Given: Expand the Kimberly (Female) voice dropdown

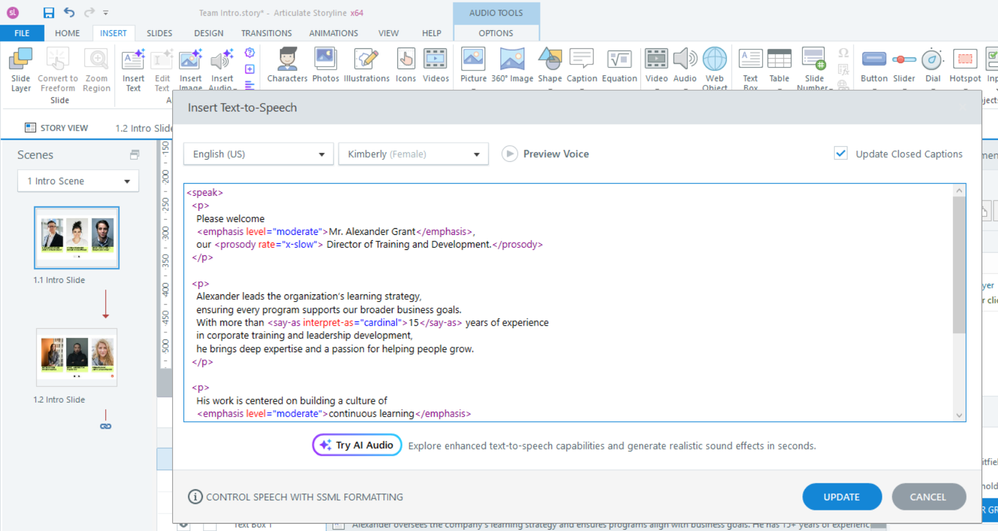Looking at the screenshot, I should coord(412,154).
